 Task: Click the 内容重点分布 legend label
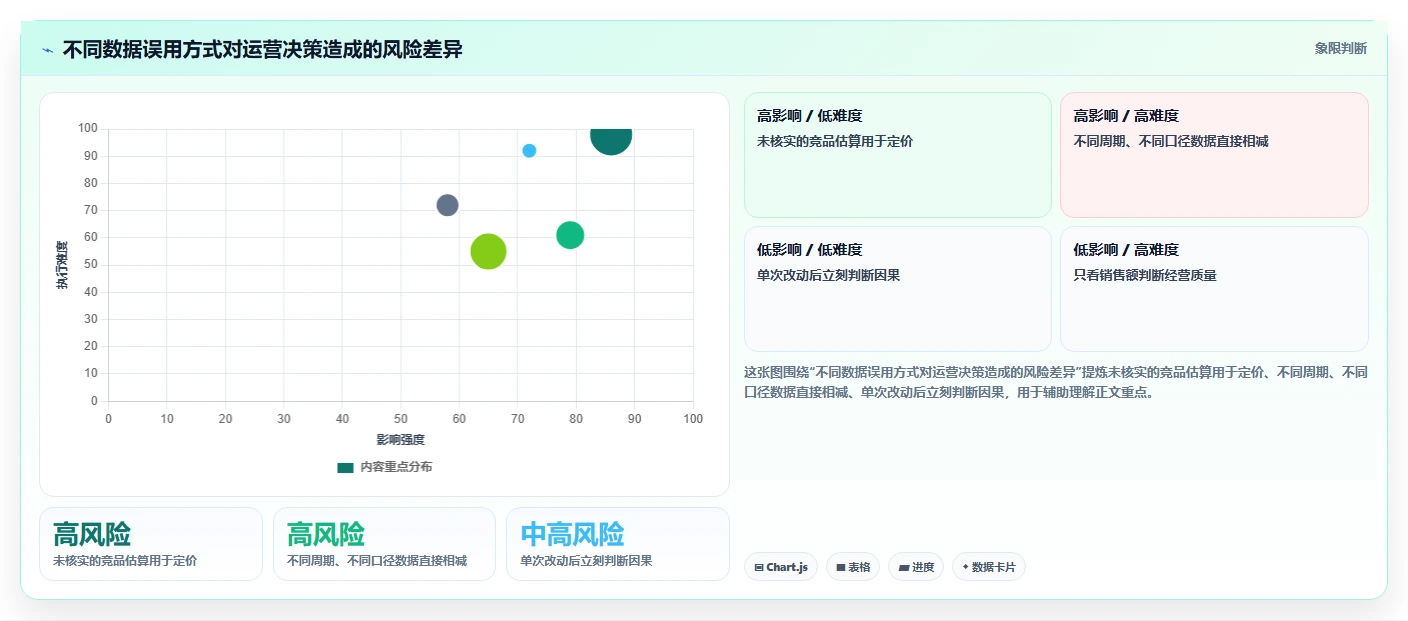(396, 467)
